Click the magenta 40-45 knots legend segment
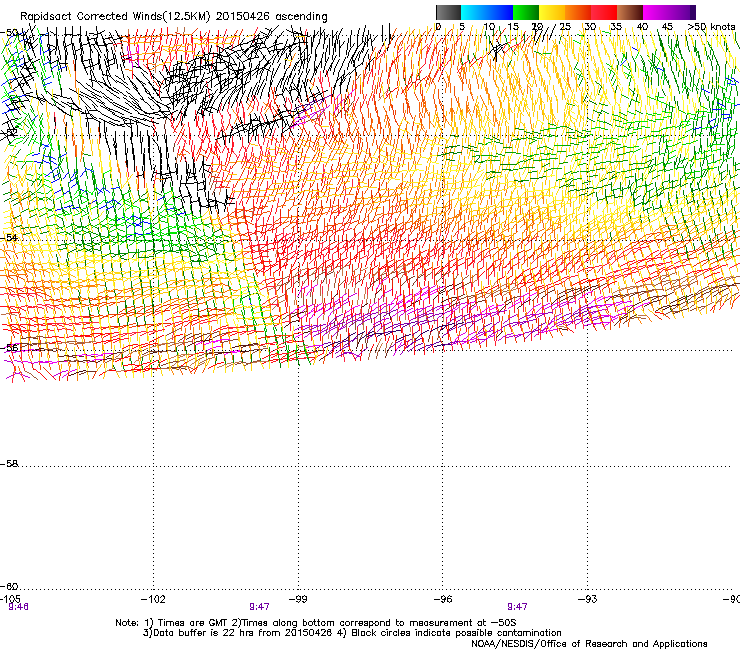This screenshot has width=740, height=650. coord(656,12)
